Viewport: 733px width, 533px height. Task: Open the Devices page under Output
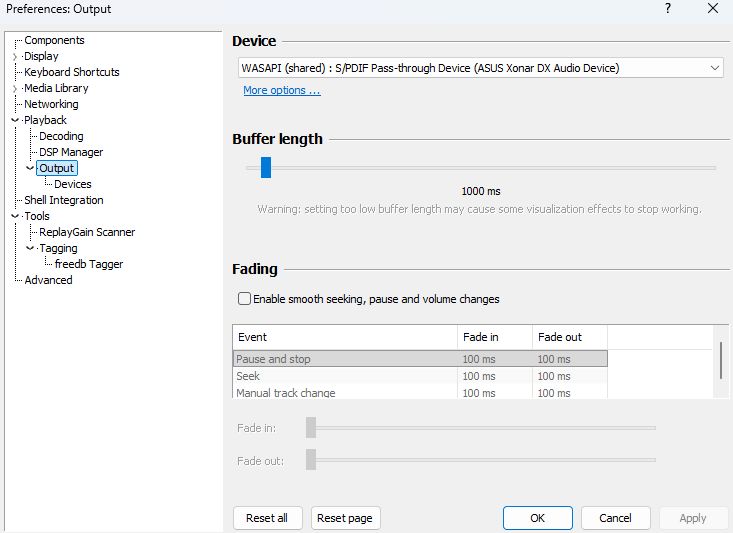(x=72, y=184)
